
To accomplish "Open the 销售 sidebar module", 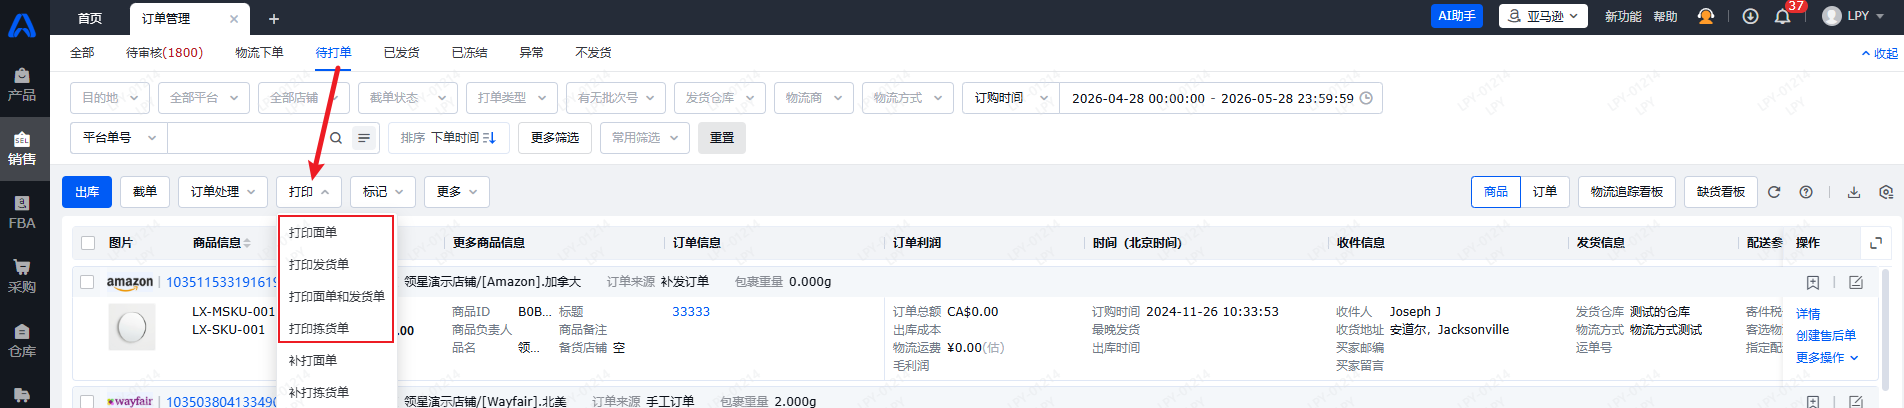I will tap(22, 149).
